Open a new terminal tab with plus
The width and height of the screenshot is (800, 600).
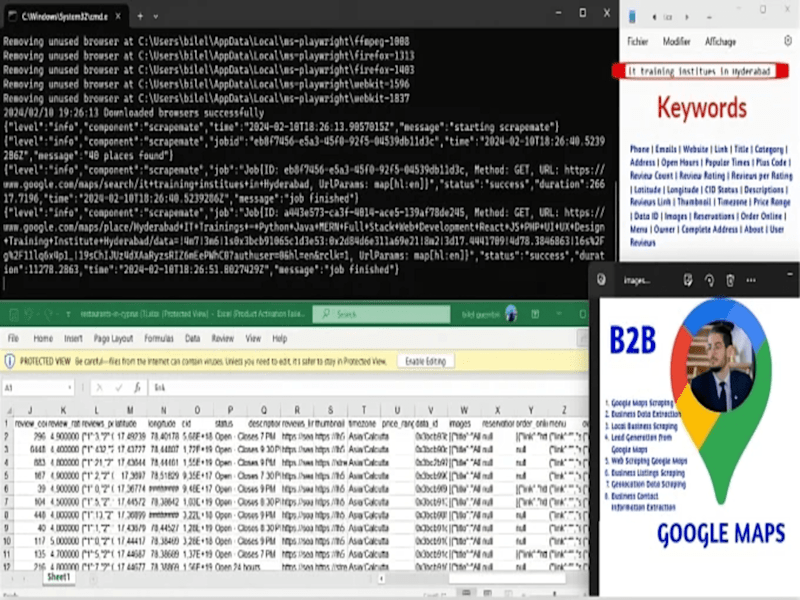tap(140, 16)
